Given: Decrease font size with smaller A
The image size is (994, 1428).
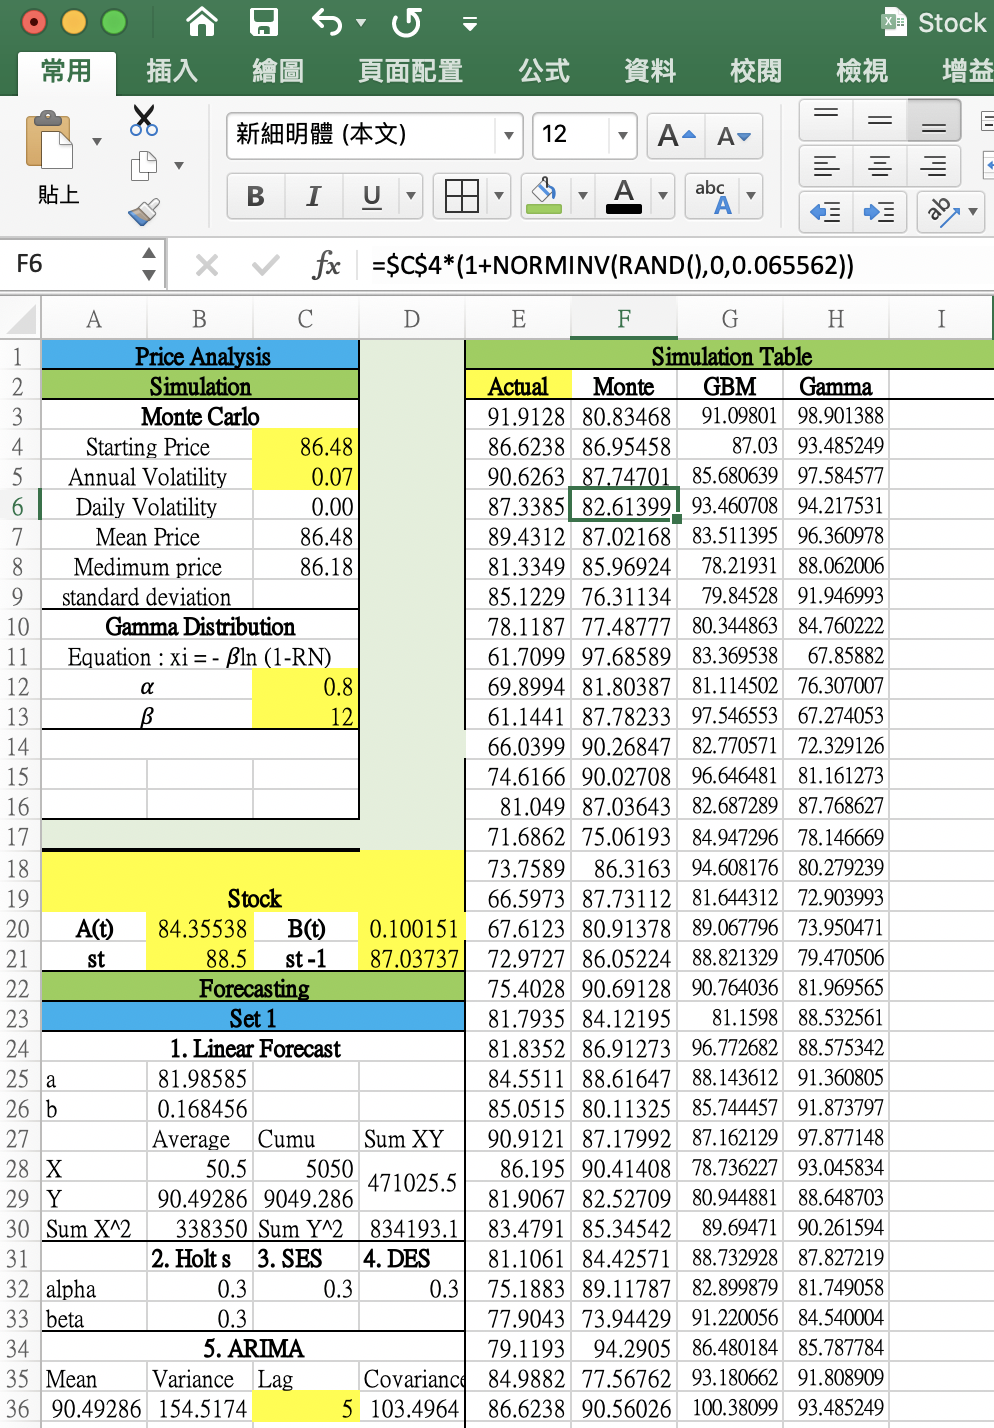Looking at the screenshot, I should click(x=734, y=136).
